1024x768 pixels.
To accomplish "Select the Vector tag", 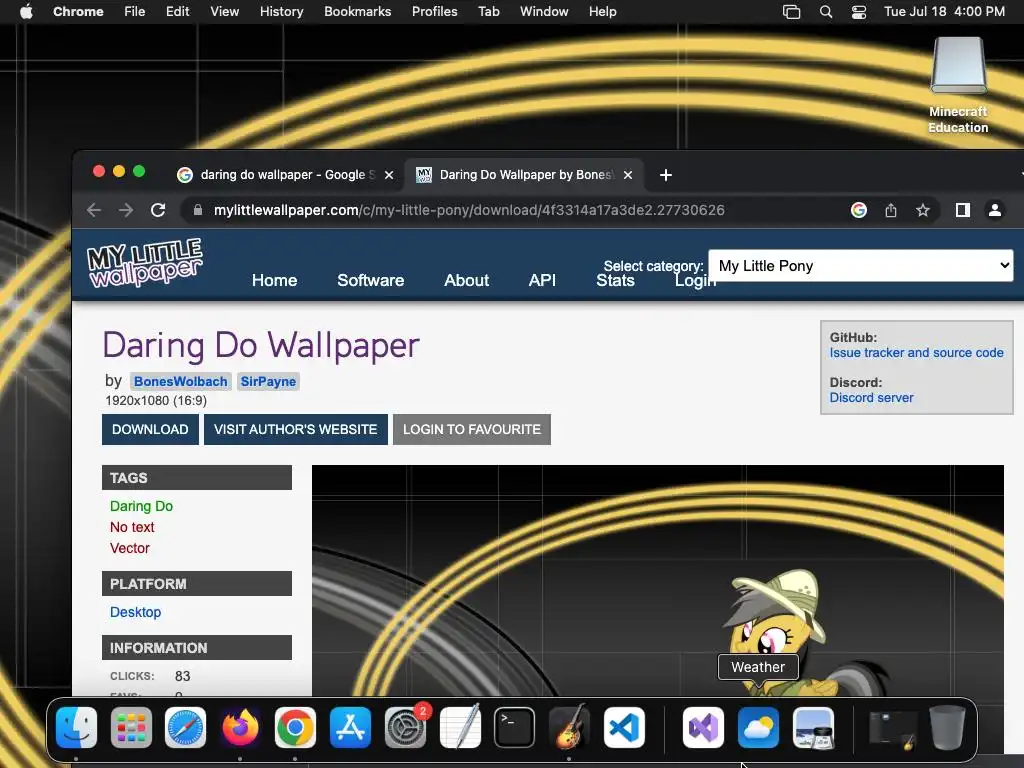I will pos(129,548).
